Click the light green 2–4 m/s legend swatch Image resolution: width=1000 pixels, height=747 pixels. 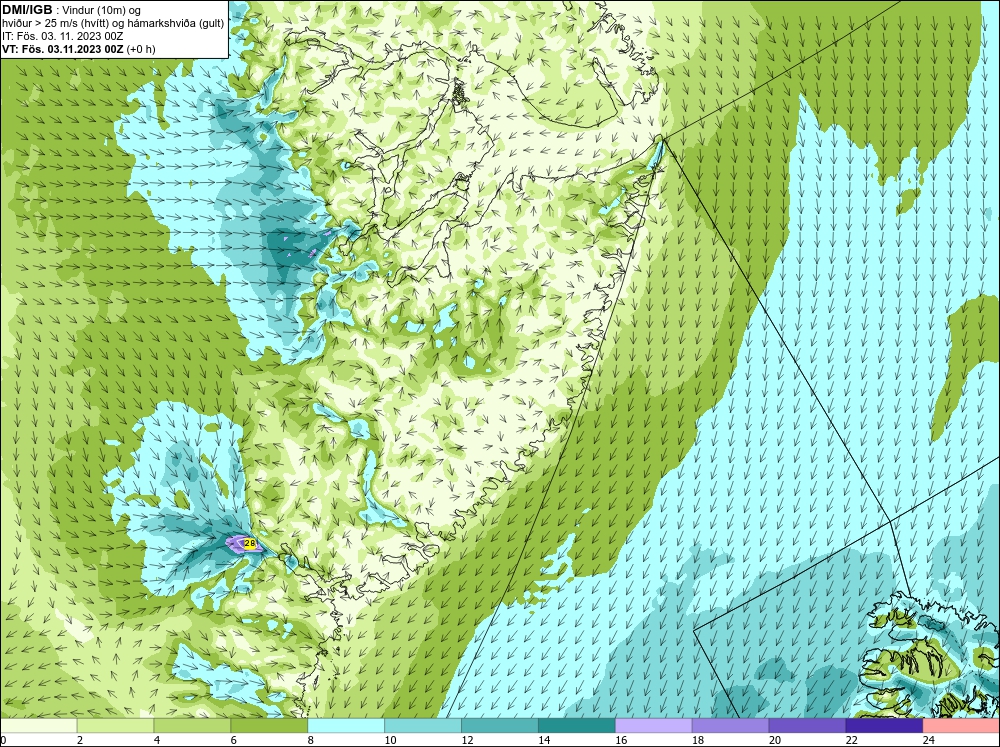(x=115, y=726)
